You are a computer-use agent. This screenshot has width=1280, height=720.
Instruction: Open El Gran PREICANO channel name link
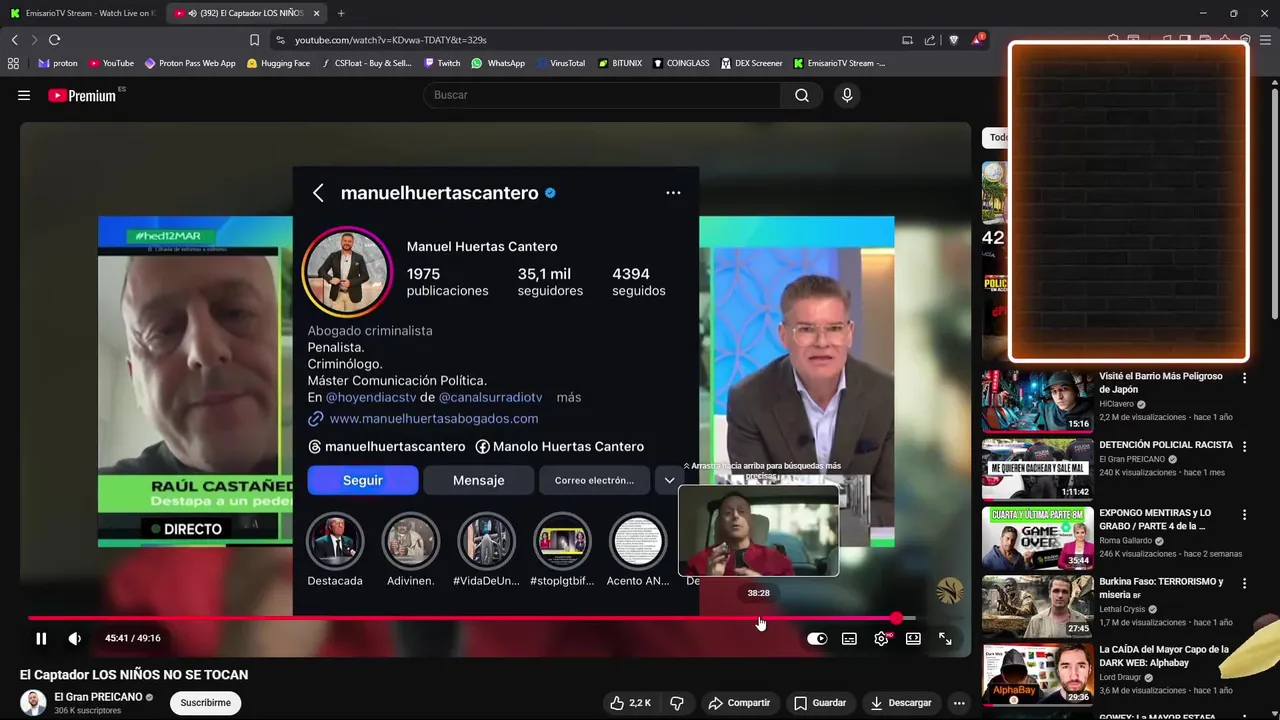coord(98,697)
